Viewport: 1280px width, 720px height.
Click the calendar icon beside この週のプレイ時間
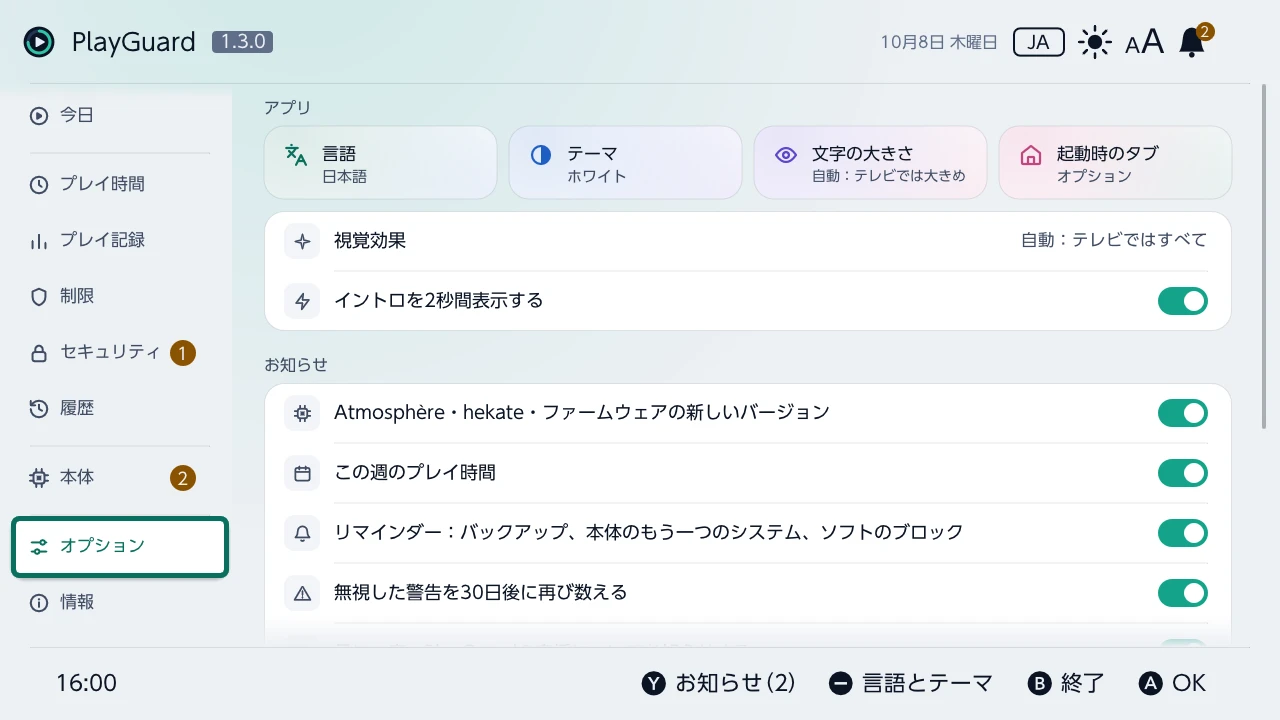(x=302, y=473)
